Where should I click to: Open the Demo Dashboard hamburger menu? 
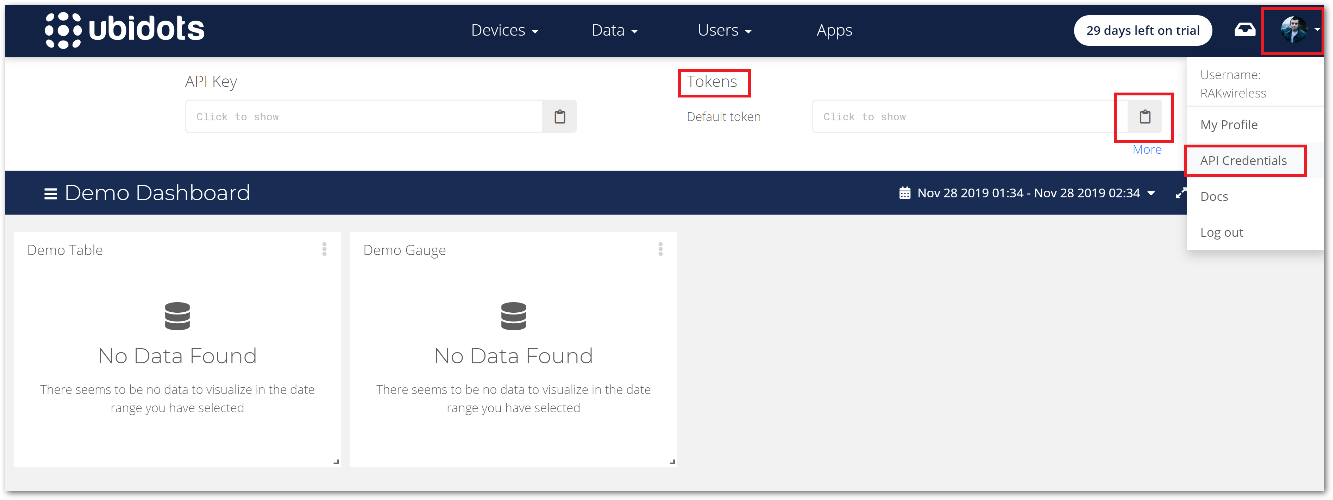pos(50,193)
